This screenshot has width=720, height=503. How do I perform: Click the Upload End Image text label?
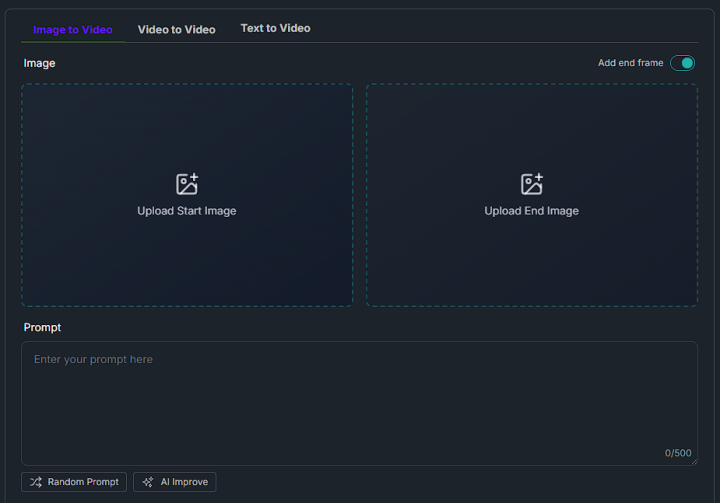(532, 211)
